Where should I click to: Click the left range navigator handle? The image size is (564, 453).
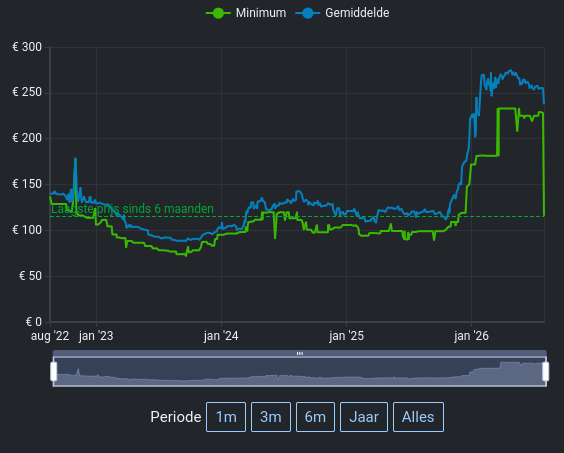tap(54, 372)
